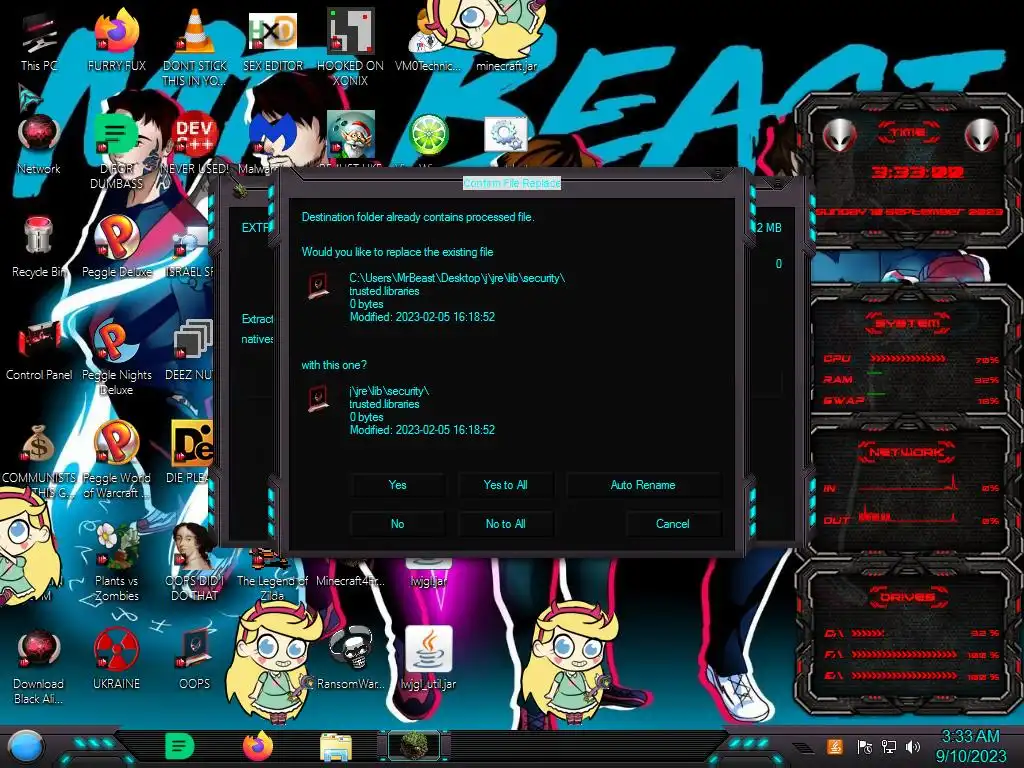Open the Network desktop icon
Image resolution: width=1024 pixels, height=768 pixels.
pos(39,144)
